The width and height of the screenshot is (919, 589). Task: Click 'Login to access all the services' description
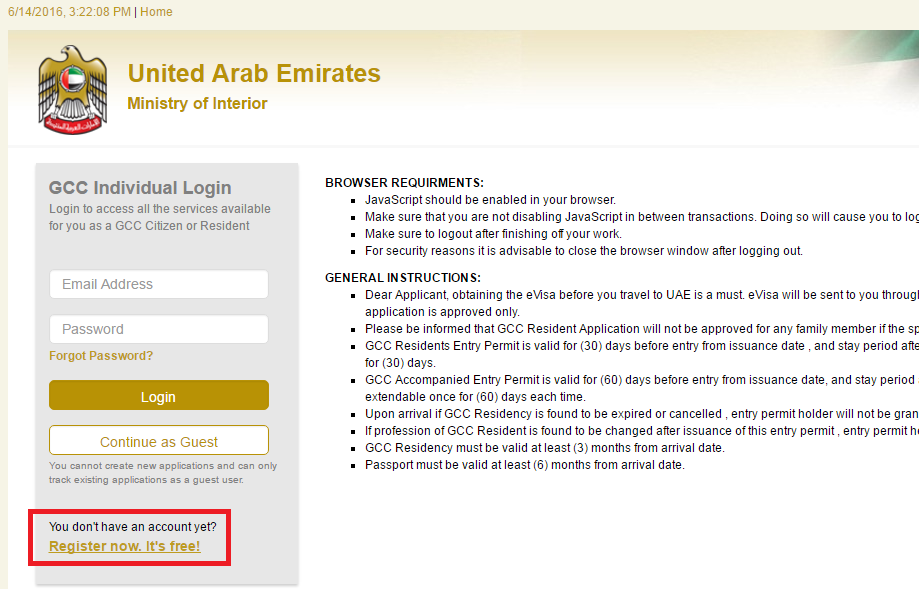(159, 217)
